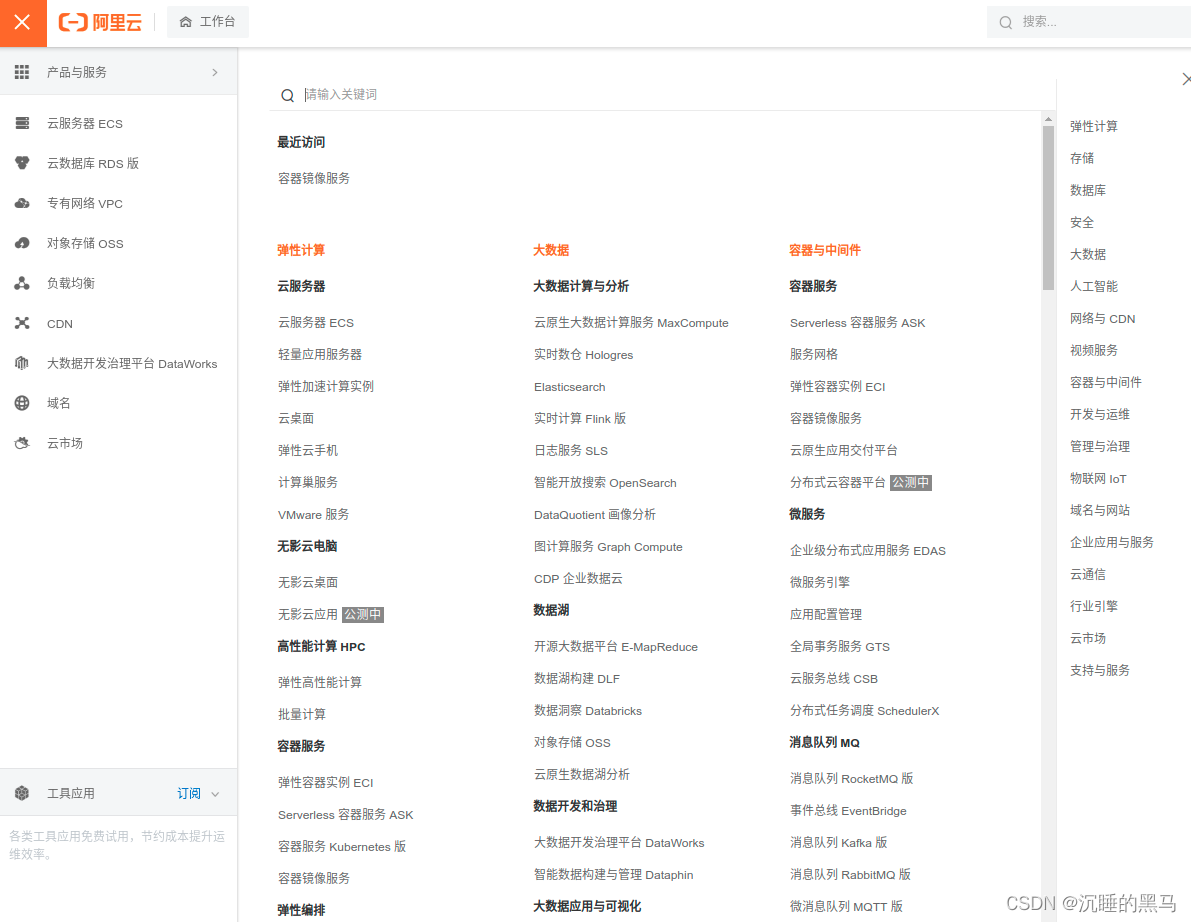Image resolution: width=1191 pixels, height=922 pixels.
Task: Open 服务网格 link
Action: pyautogui.click(x=813, y=355)
